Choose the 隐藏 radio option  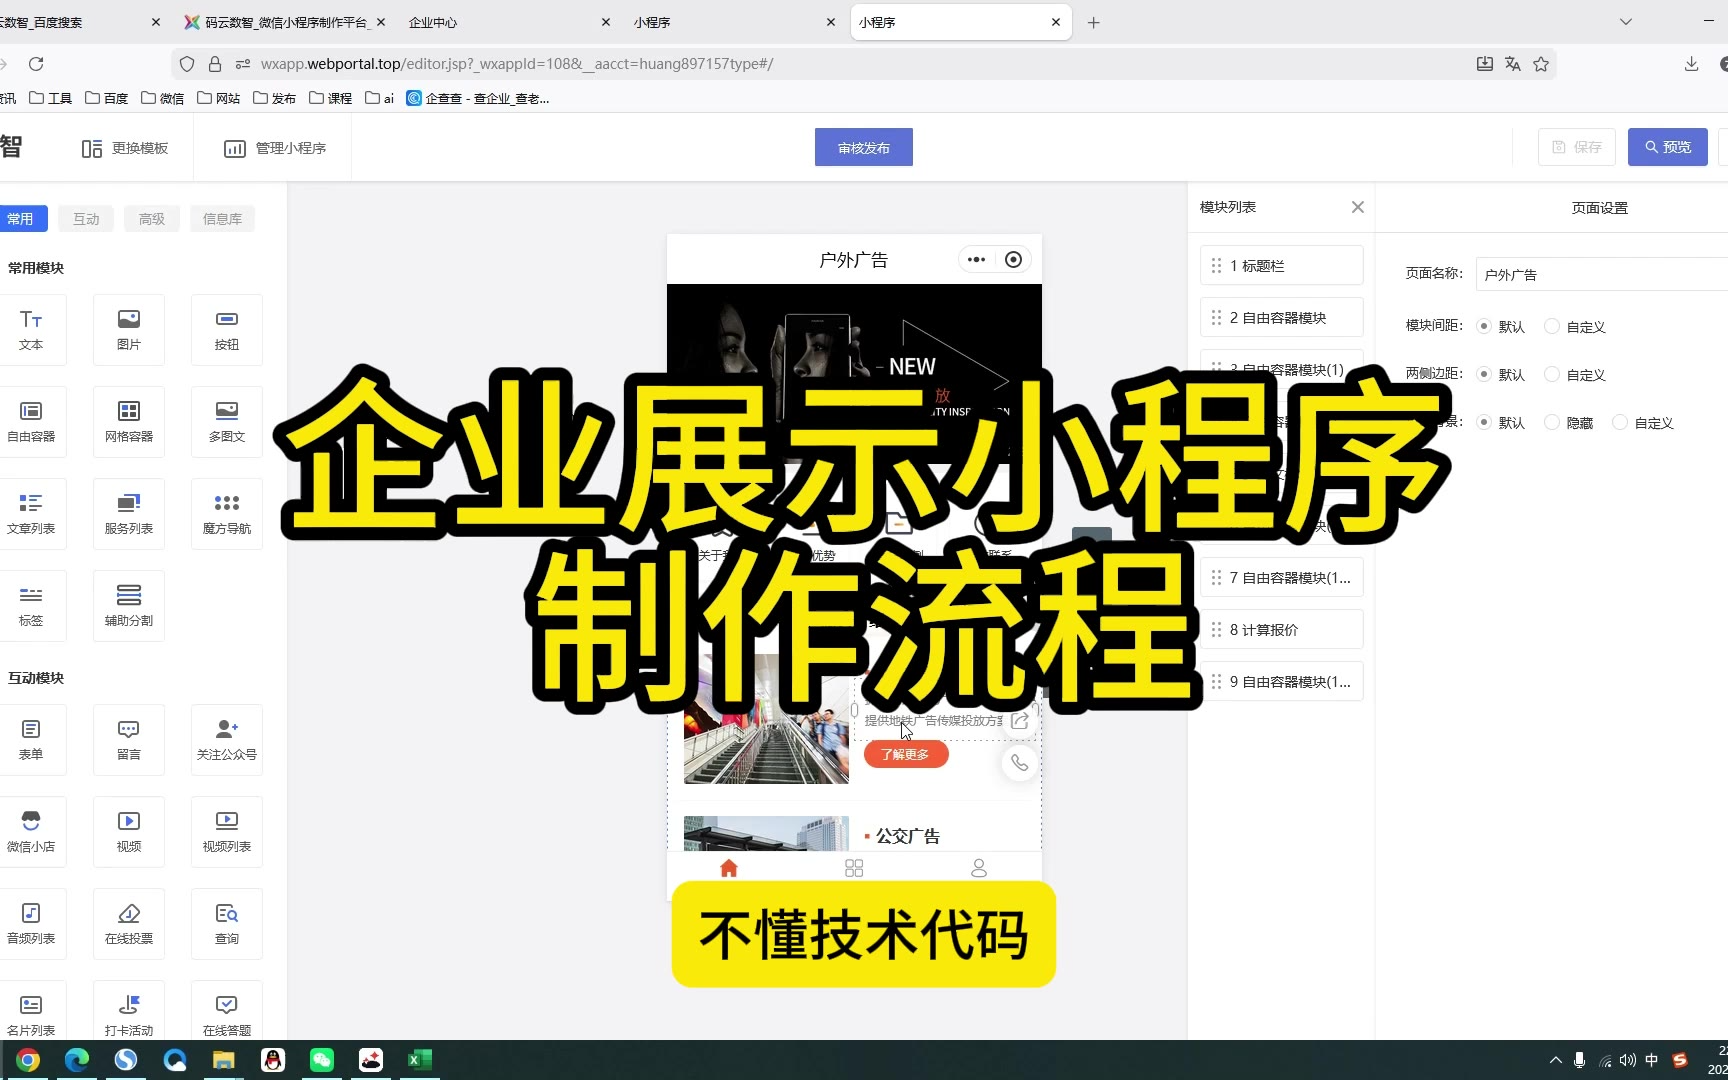point(1552,422)
